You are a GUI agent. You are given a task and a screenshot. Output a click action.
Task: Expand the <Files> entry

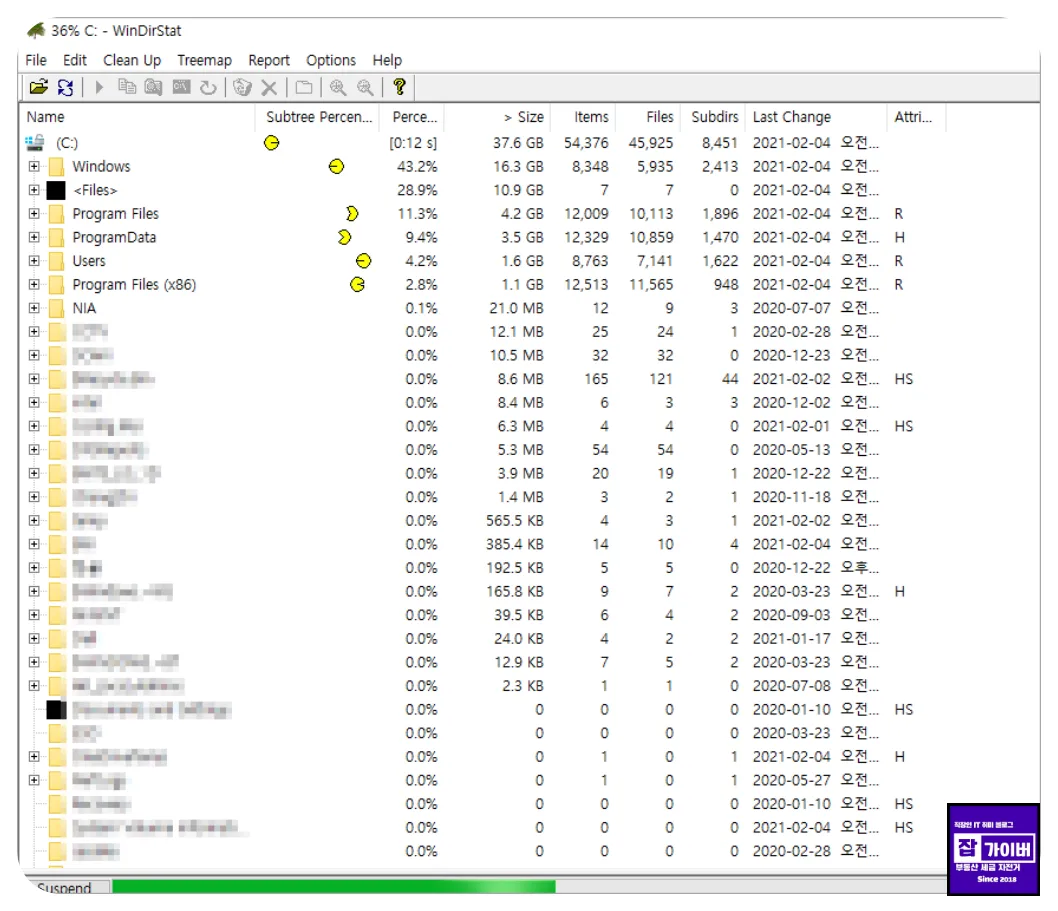click(34, 190)
